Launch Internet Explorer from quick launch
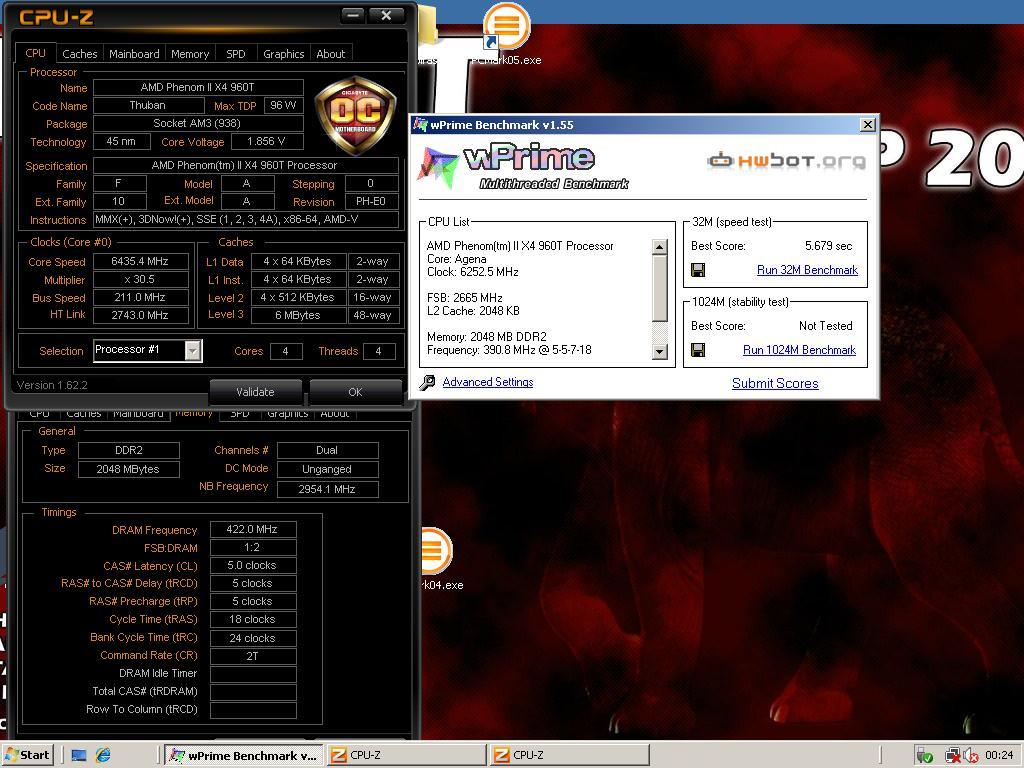Viewport: 1024px width, 768px height. pyautogui.click(x=103, y=756)
